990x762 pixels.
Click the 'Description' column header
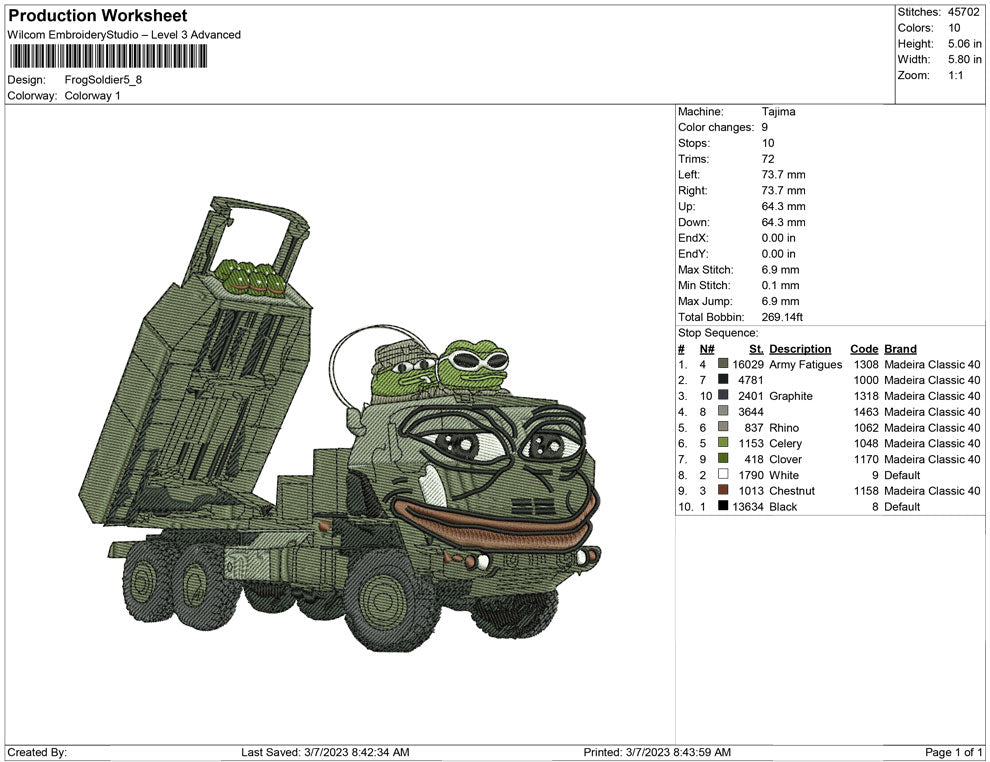click(x=800, y=349)
